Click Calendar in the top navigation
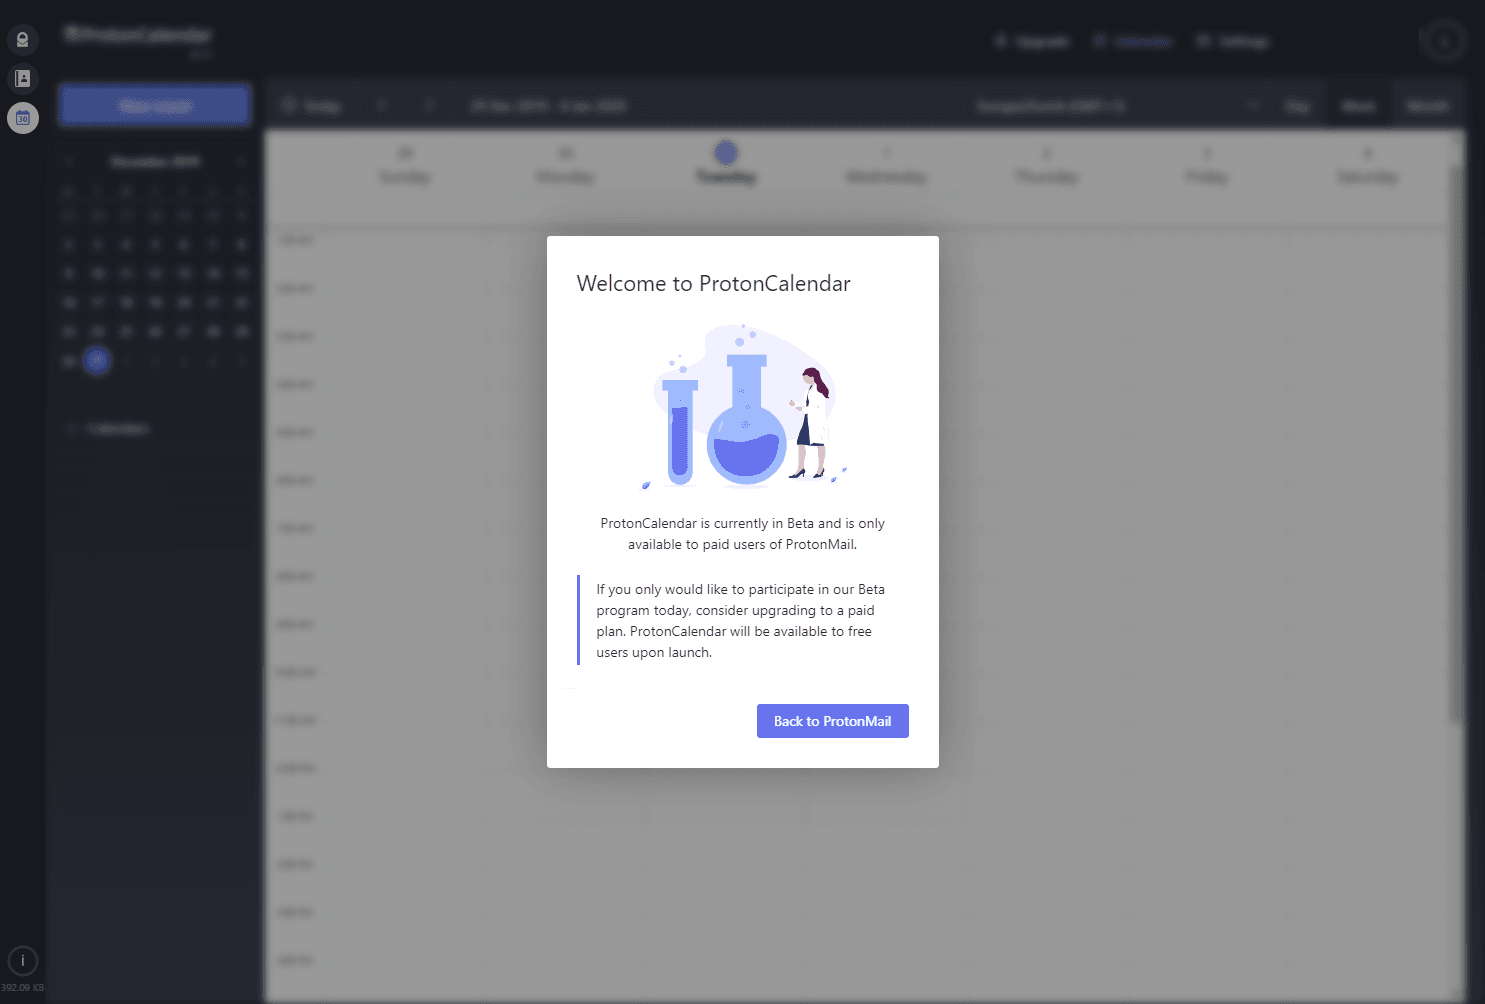 (x=1133, y=41)
